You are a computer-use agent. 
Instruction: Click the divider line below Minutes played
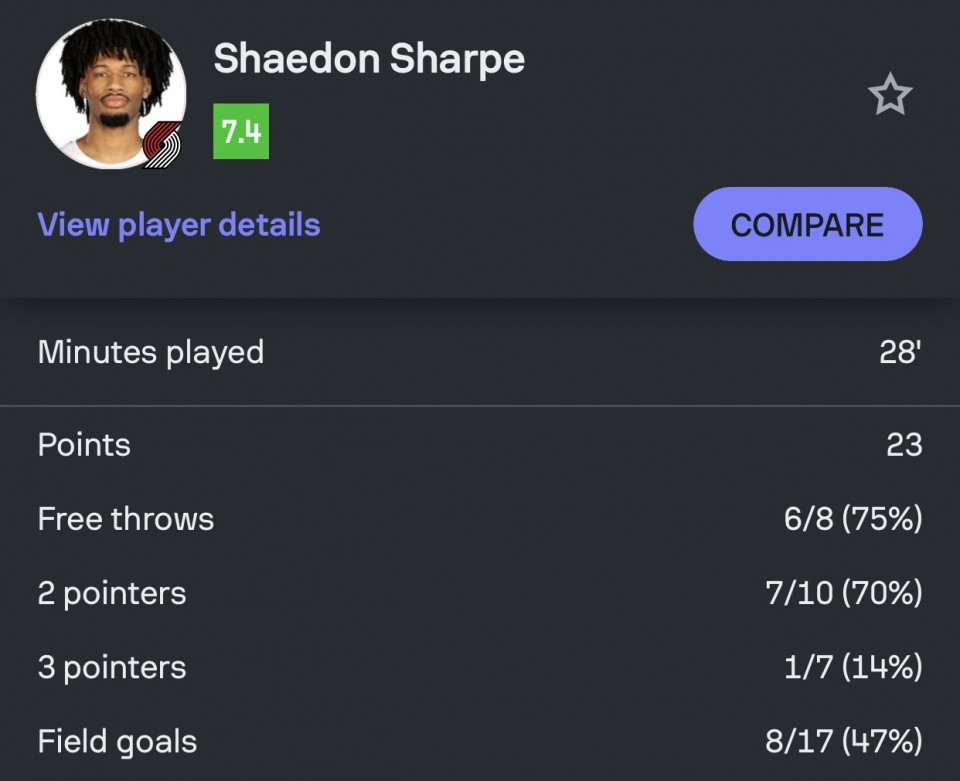pyautogui.click(x=480, y=406)
